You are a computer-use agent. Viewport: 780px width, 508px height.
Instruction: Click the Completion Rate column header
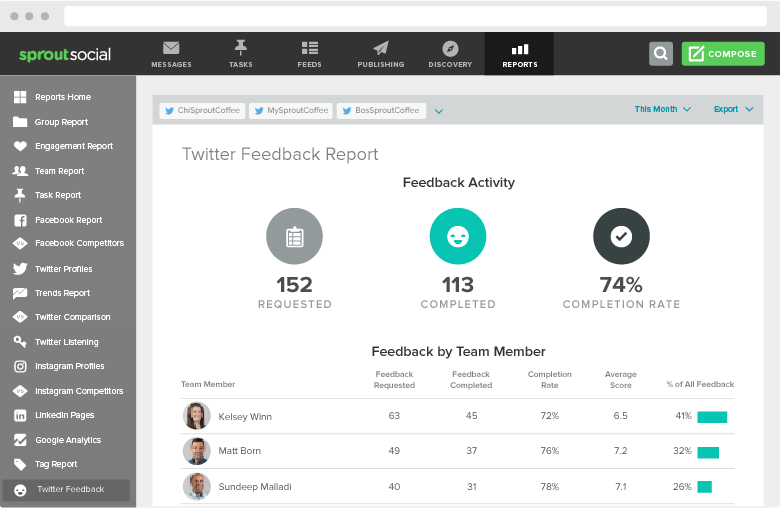pos(550,380)
